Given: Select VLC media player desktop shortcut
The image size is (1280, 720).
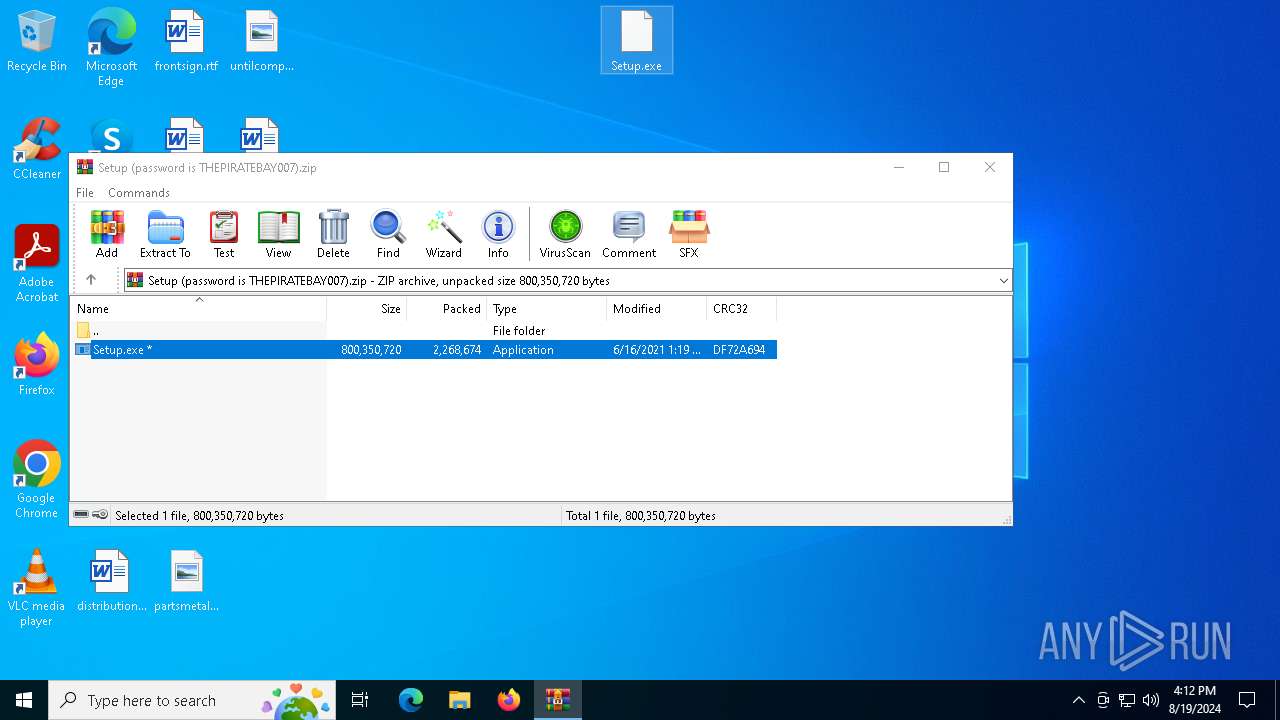Looking at the screenshot, I should (37, 588).
